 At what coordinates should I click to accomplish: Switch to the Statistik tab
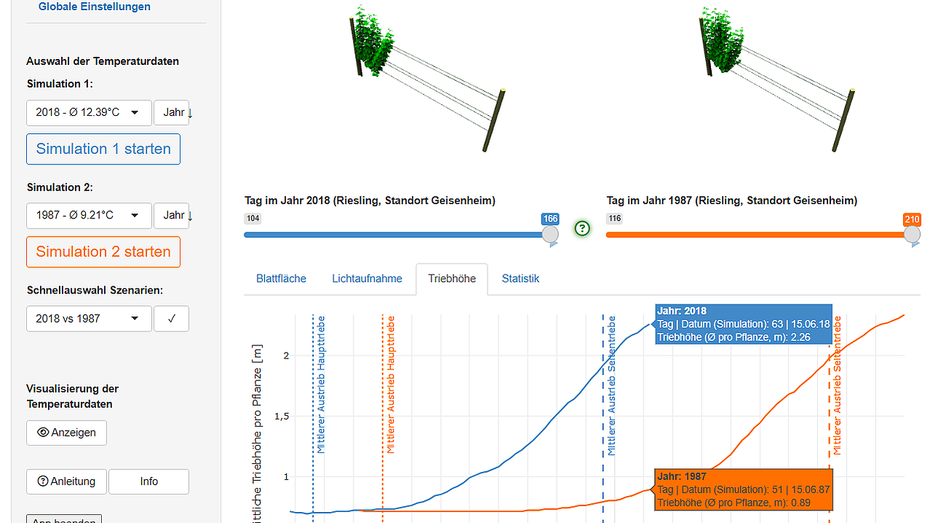tap(520, 279)
